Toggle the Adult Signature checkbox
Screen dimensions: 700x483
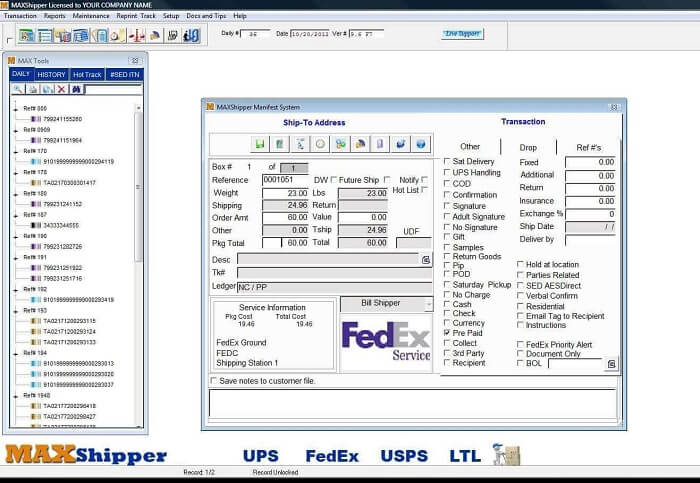(x=447, y=216)
